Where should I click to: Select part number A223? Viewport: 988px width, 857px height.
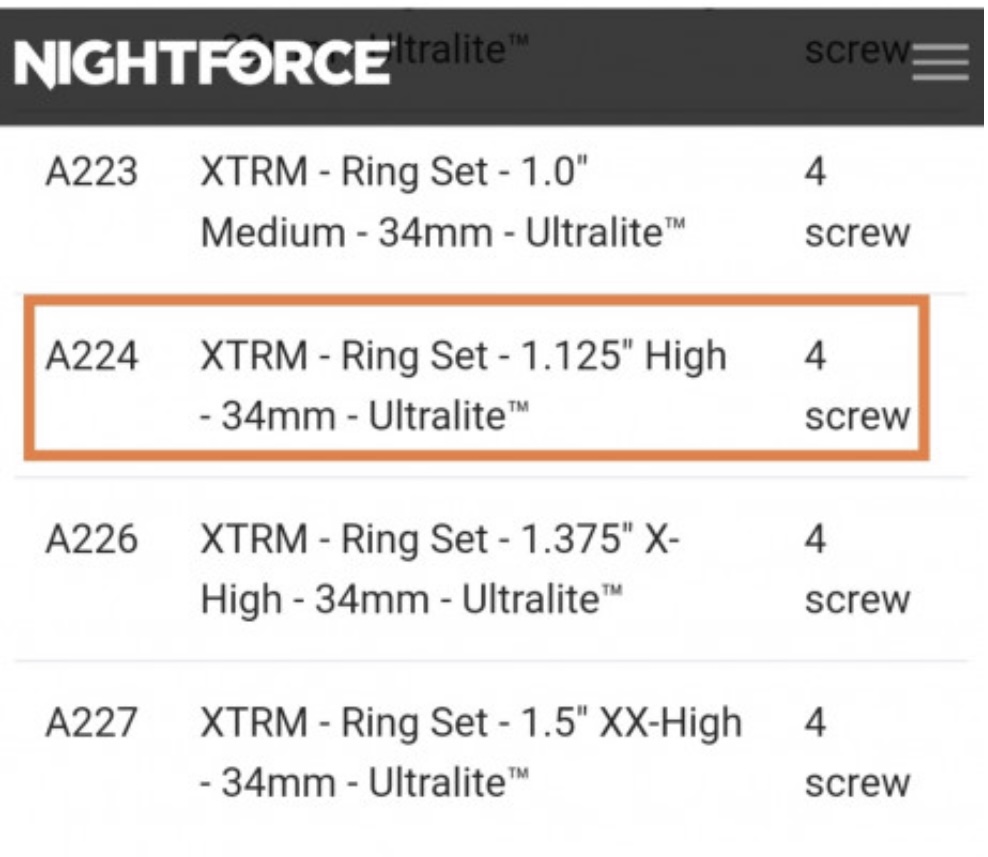pyautogui.click(x=91, y=173)
